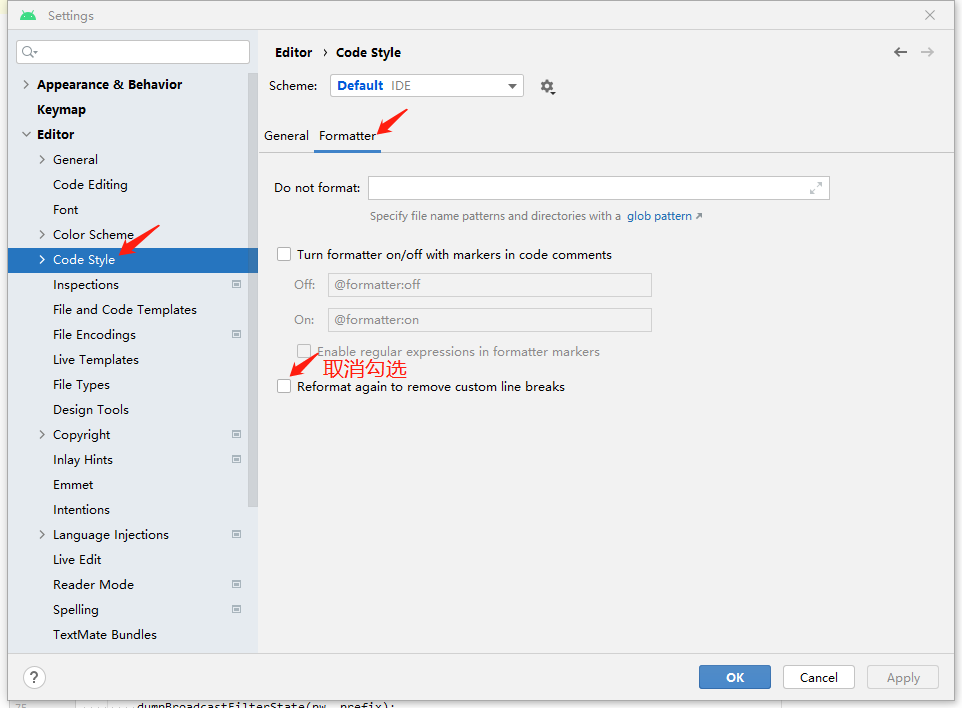Expand the Do not format field via its corner icon
This screenshot has width=962, height=708.
tap(817, 188)
